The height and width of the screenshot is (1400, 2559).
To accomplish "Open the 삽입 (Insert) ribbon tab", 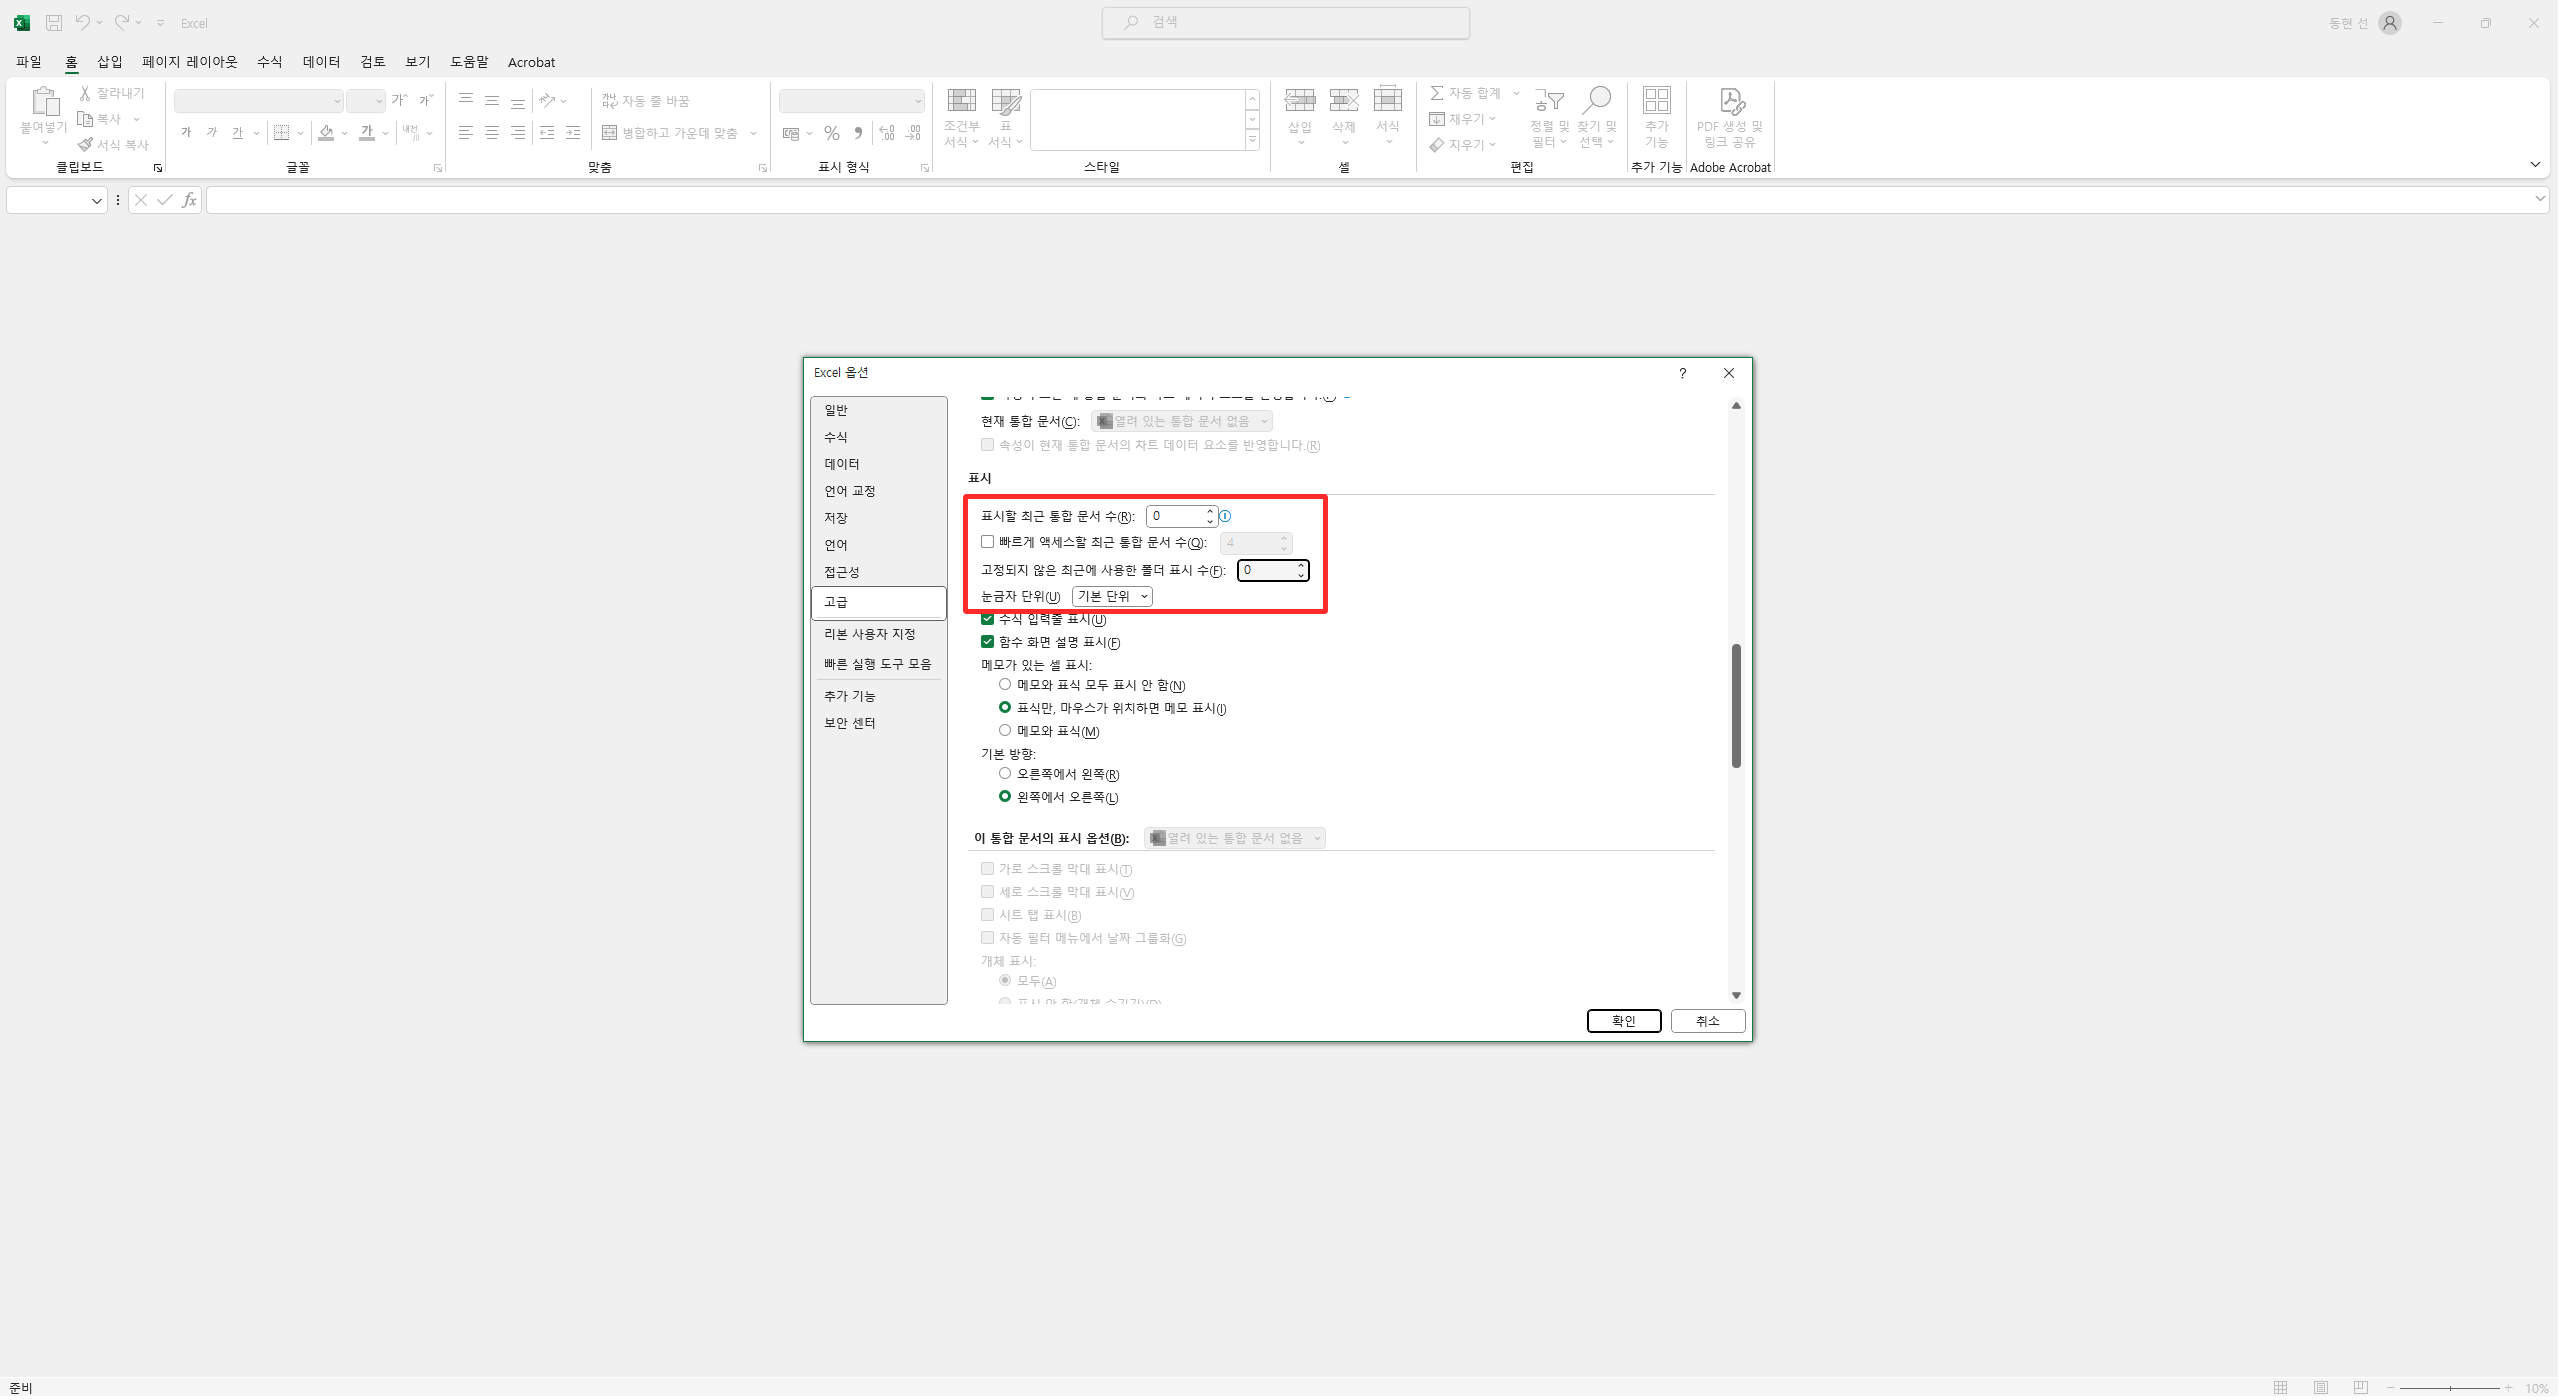I will pos(109,62).
